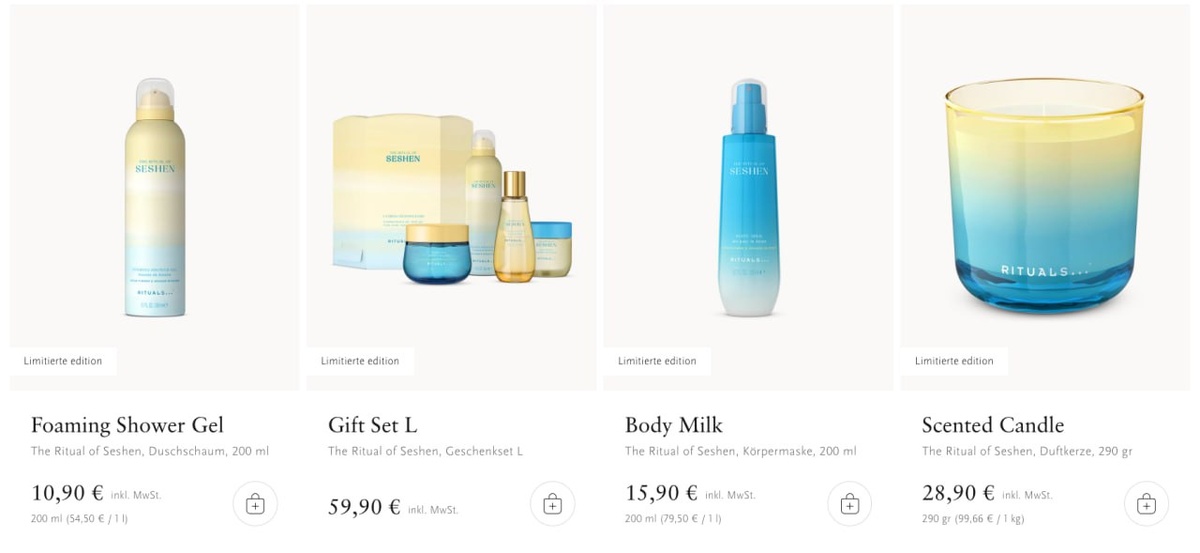View the Body Milk bottle image
Viewport: 1200px width, 553px height.
point(749,197)
